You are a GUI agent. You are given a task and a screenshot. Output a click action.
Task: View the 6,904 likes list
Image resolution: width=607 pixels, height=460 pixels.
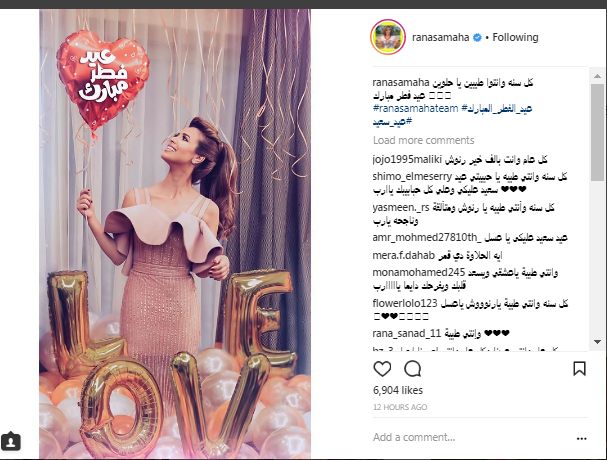pyautogui.click(x=398, y=390)
